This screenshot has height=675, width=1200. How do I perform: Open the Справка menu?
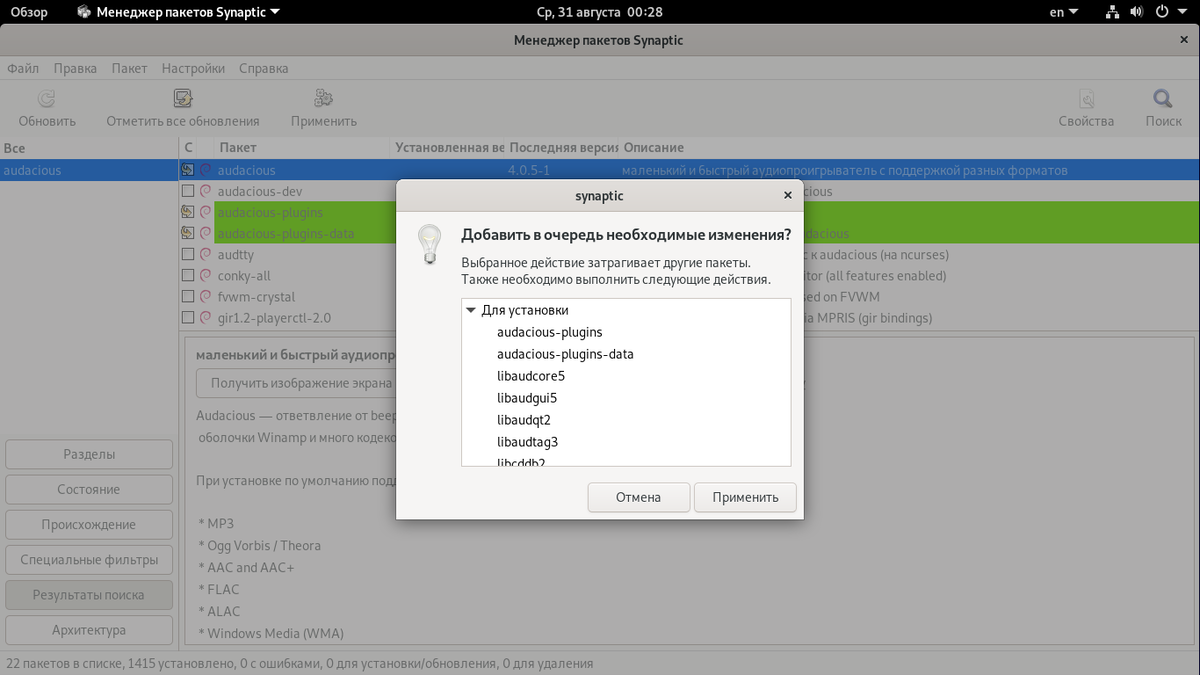tap(264, 68)
